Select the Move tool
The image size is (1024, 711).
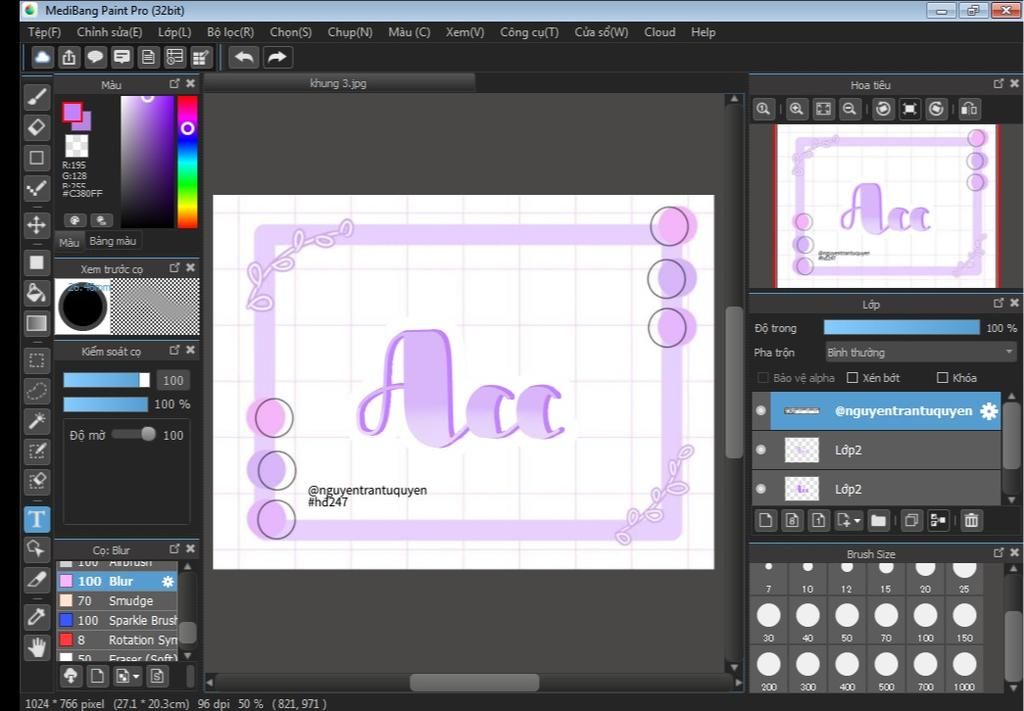coord(37,225)
